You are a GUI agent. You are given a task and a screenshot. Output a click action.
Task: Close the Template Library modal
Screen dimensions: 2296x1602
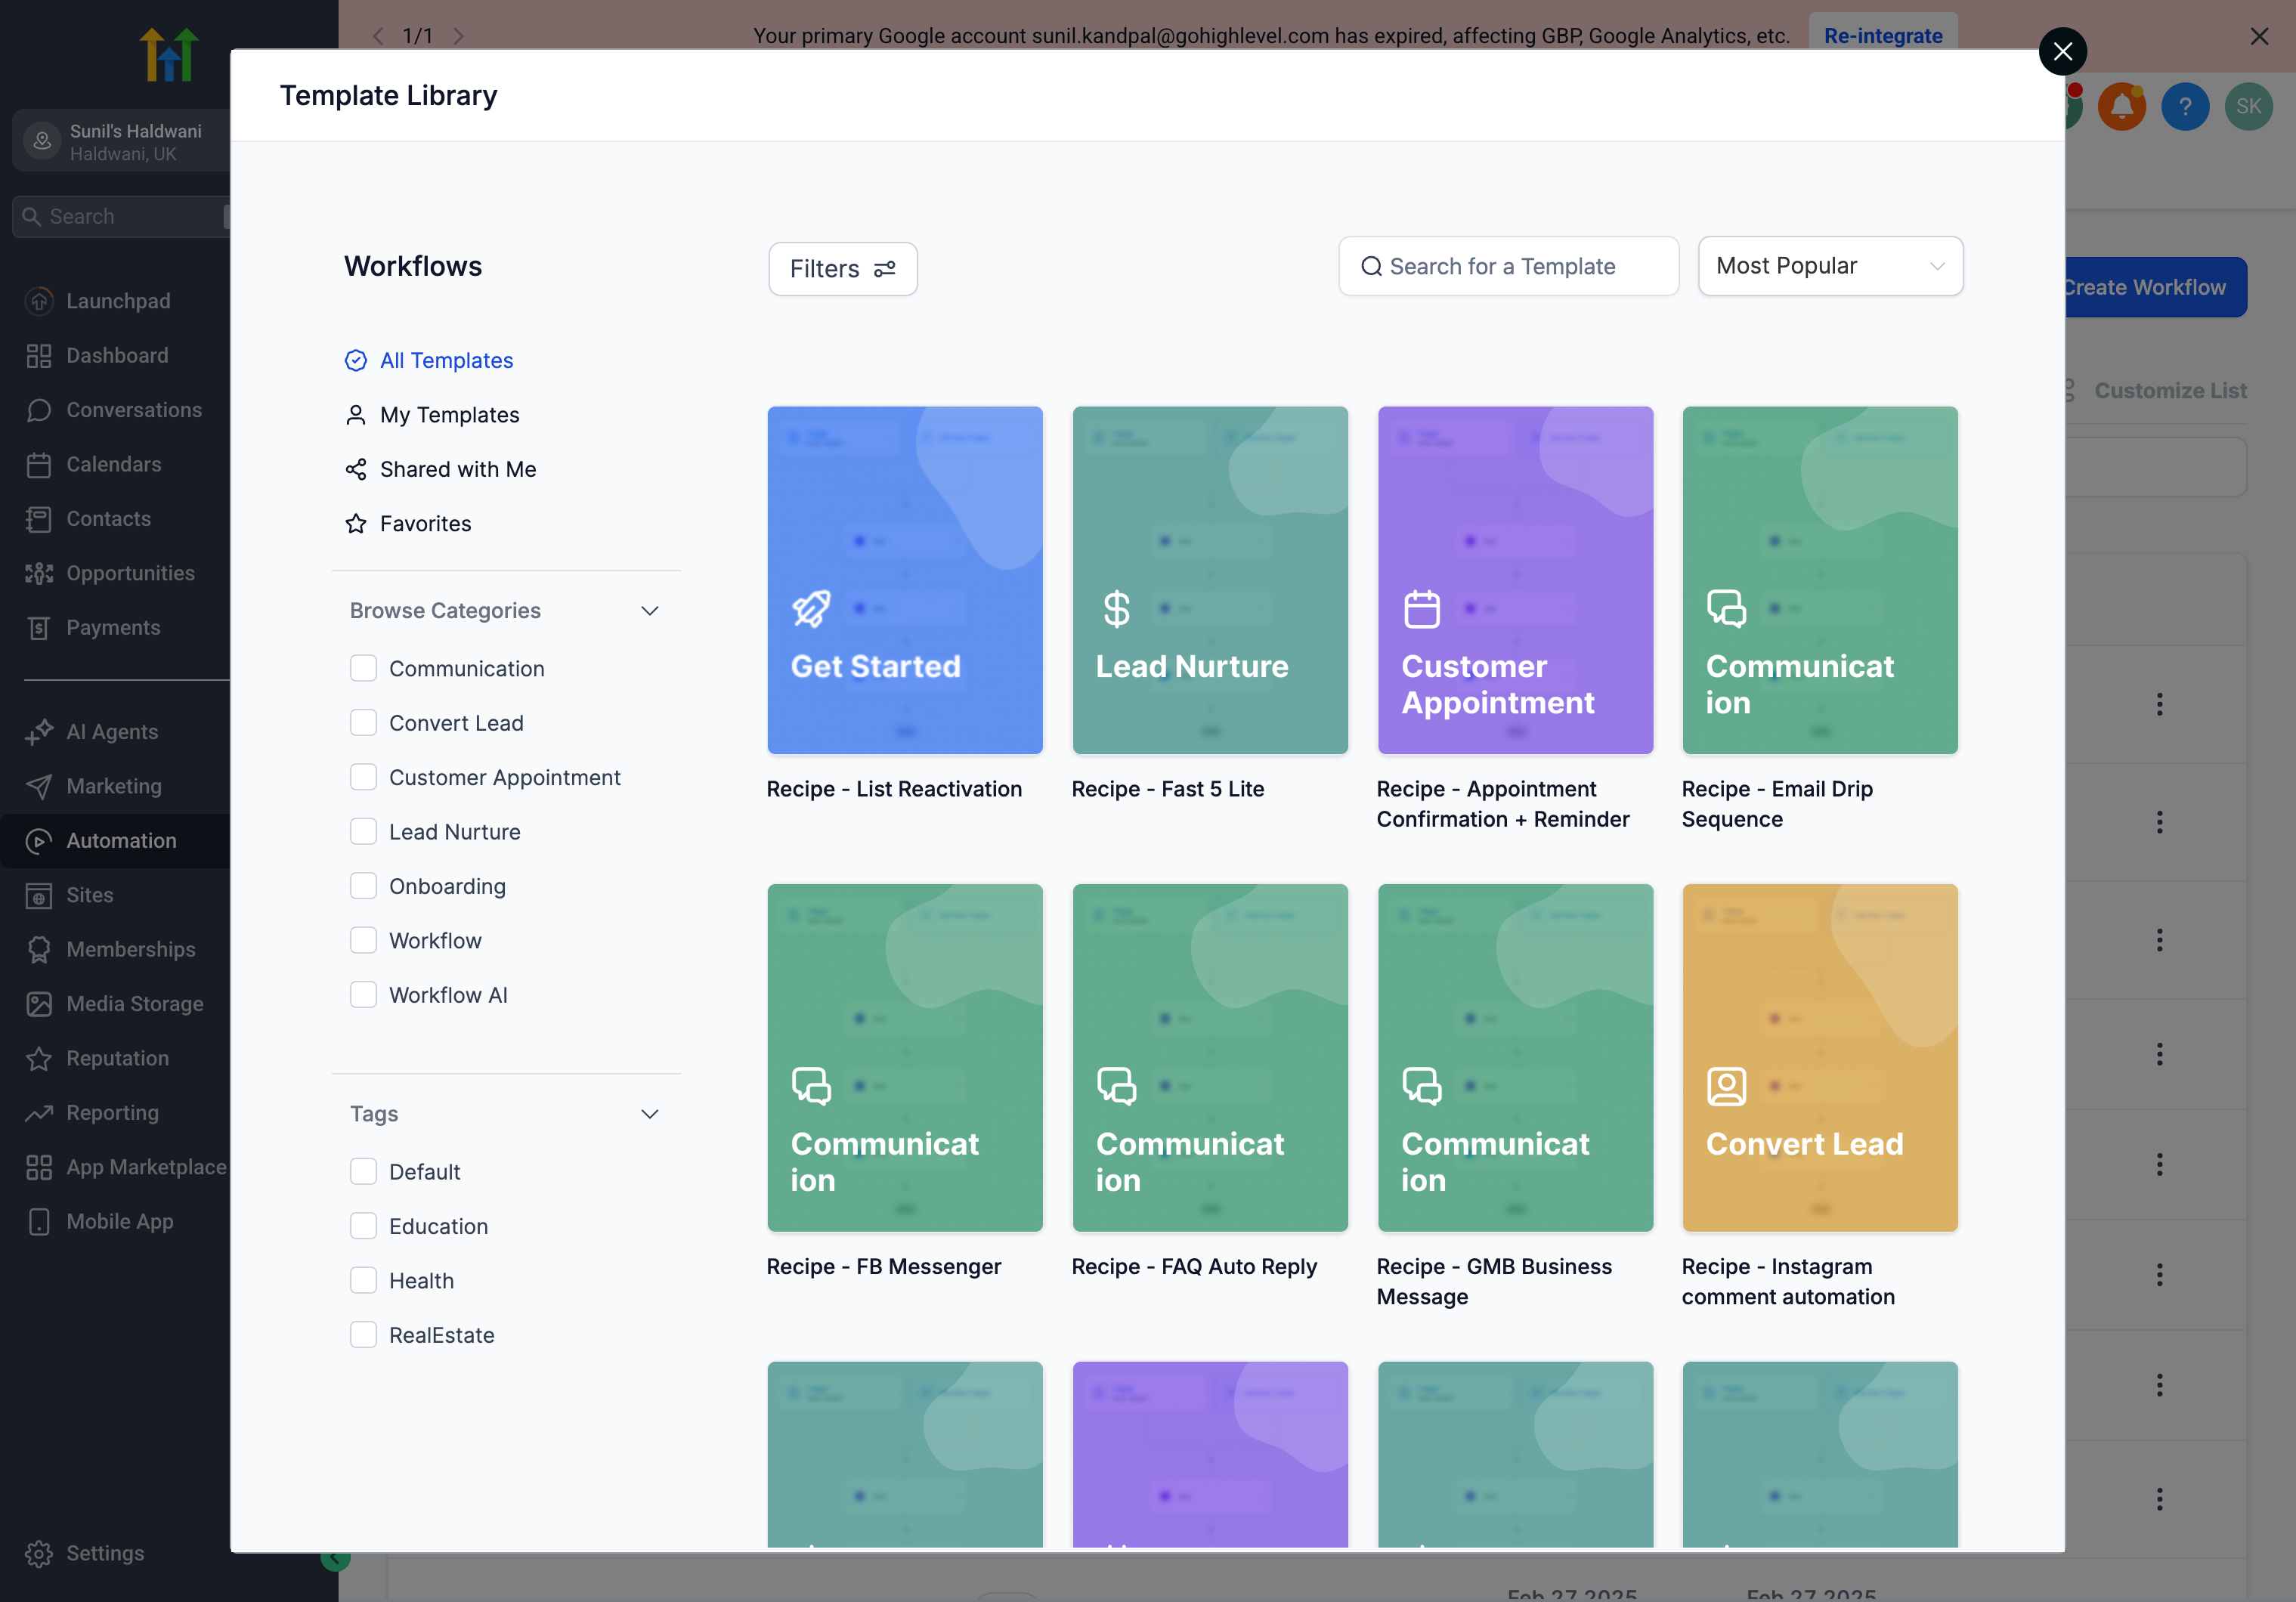tap(2062, 52)
